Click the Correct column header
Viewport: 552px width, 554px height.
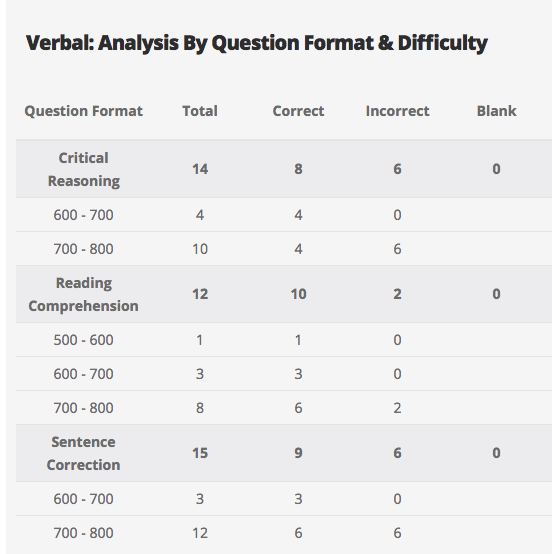(x=298, y=111)
